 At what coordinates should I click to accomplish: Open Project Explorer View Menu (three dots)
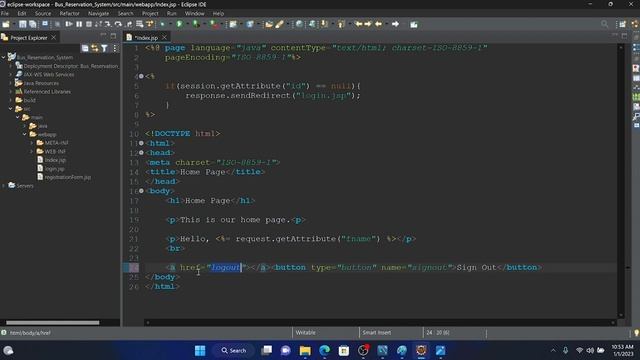pos(115,49)
